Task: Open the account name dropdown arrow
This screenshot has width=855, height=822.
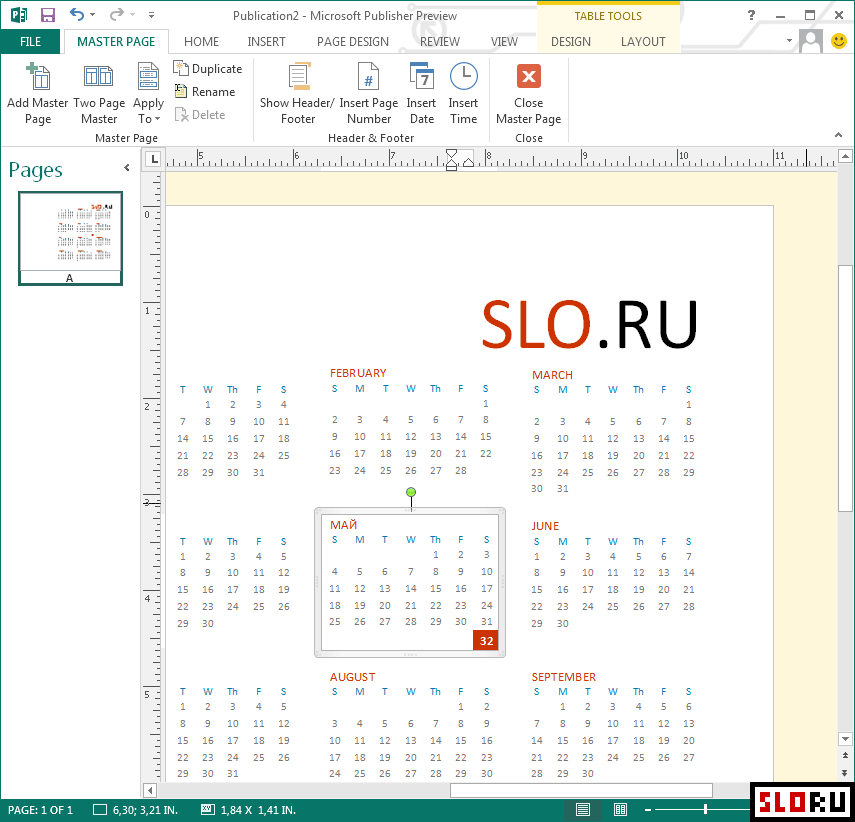Action: [x=788, y=41]
